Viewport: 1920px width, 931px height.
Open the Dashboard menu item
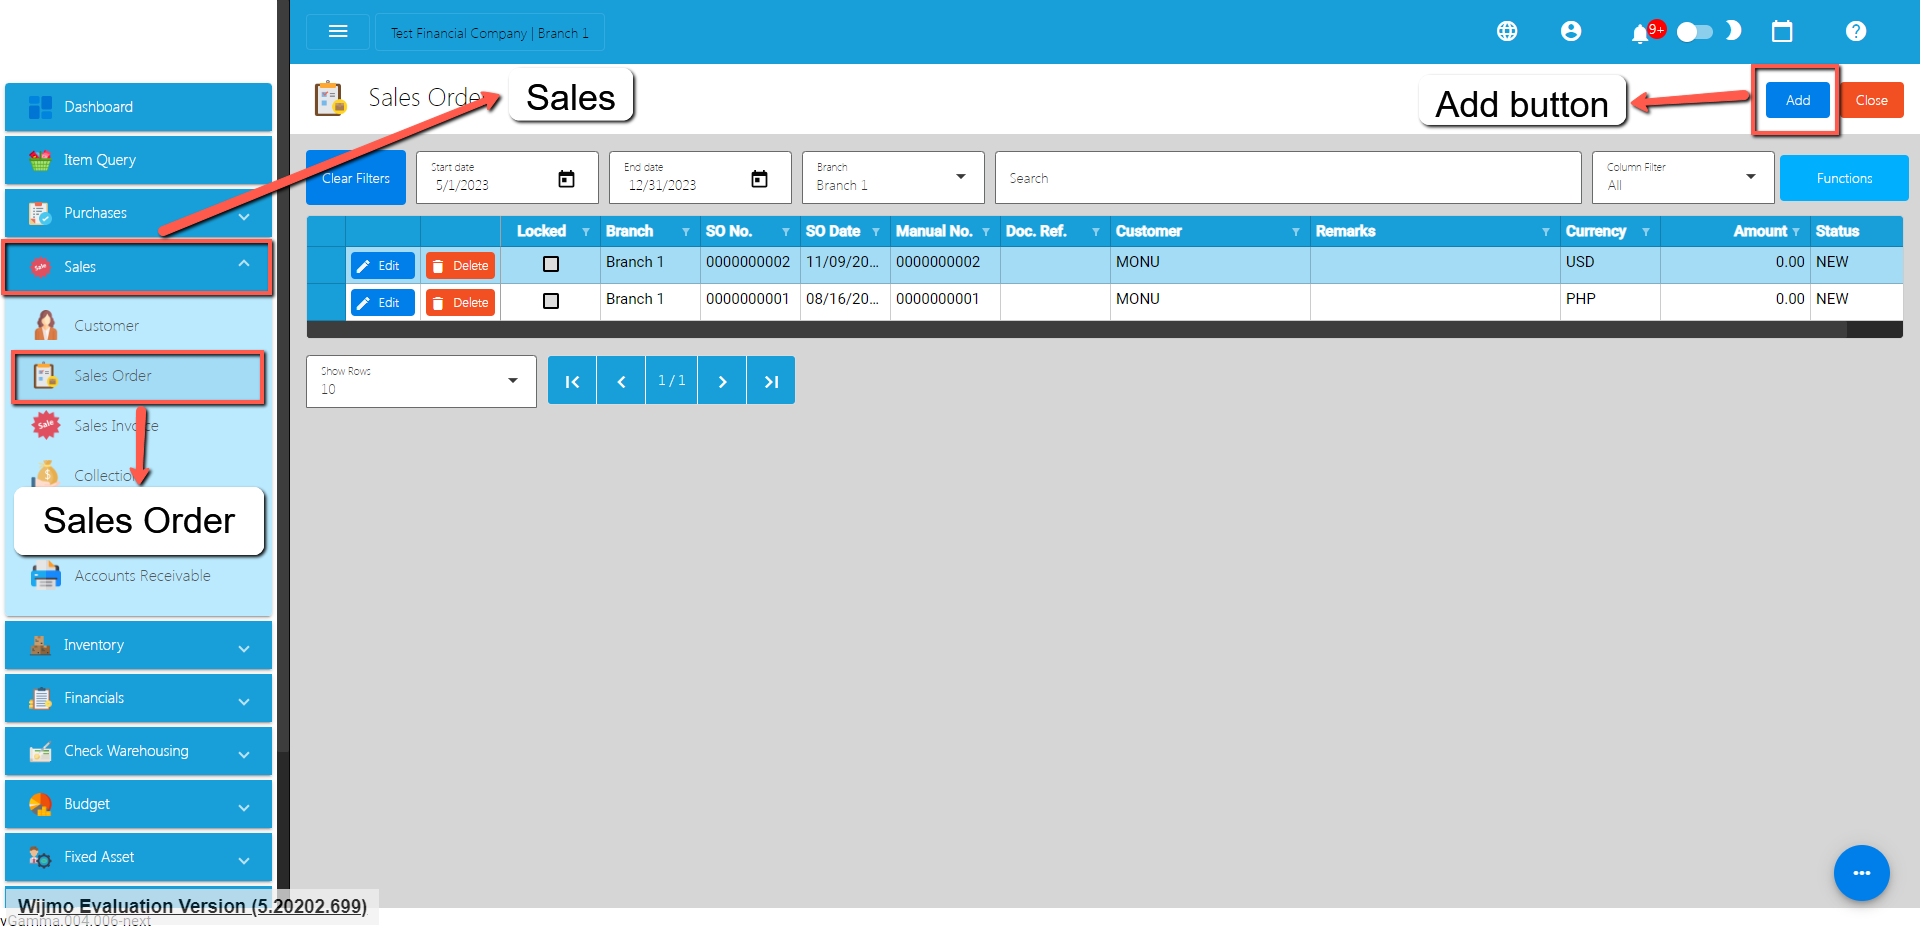click(x=138, y=107)
